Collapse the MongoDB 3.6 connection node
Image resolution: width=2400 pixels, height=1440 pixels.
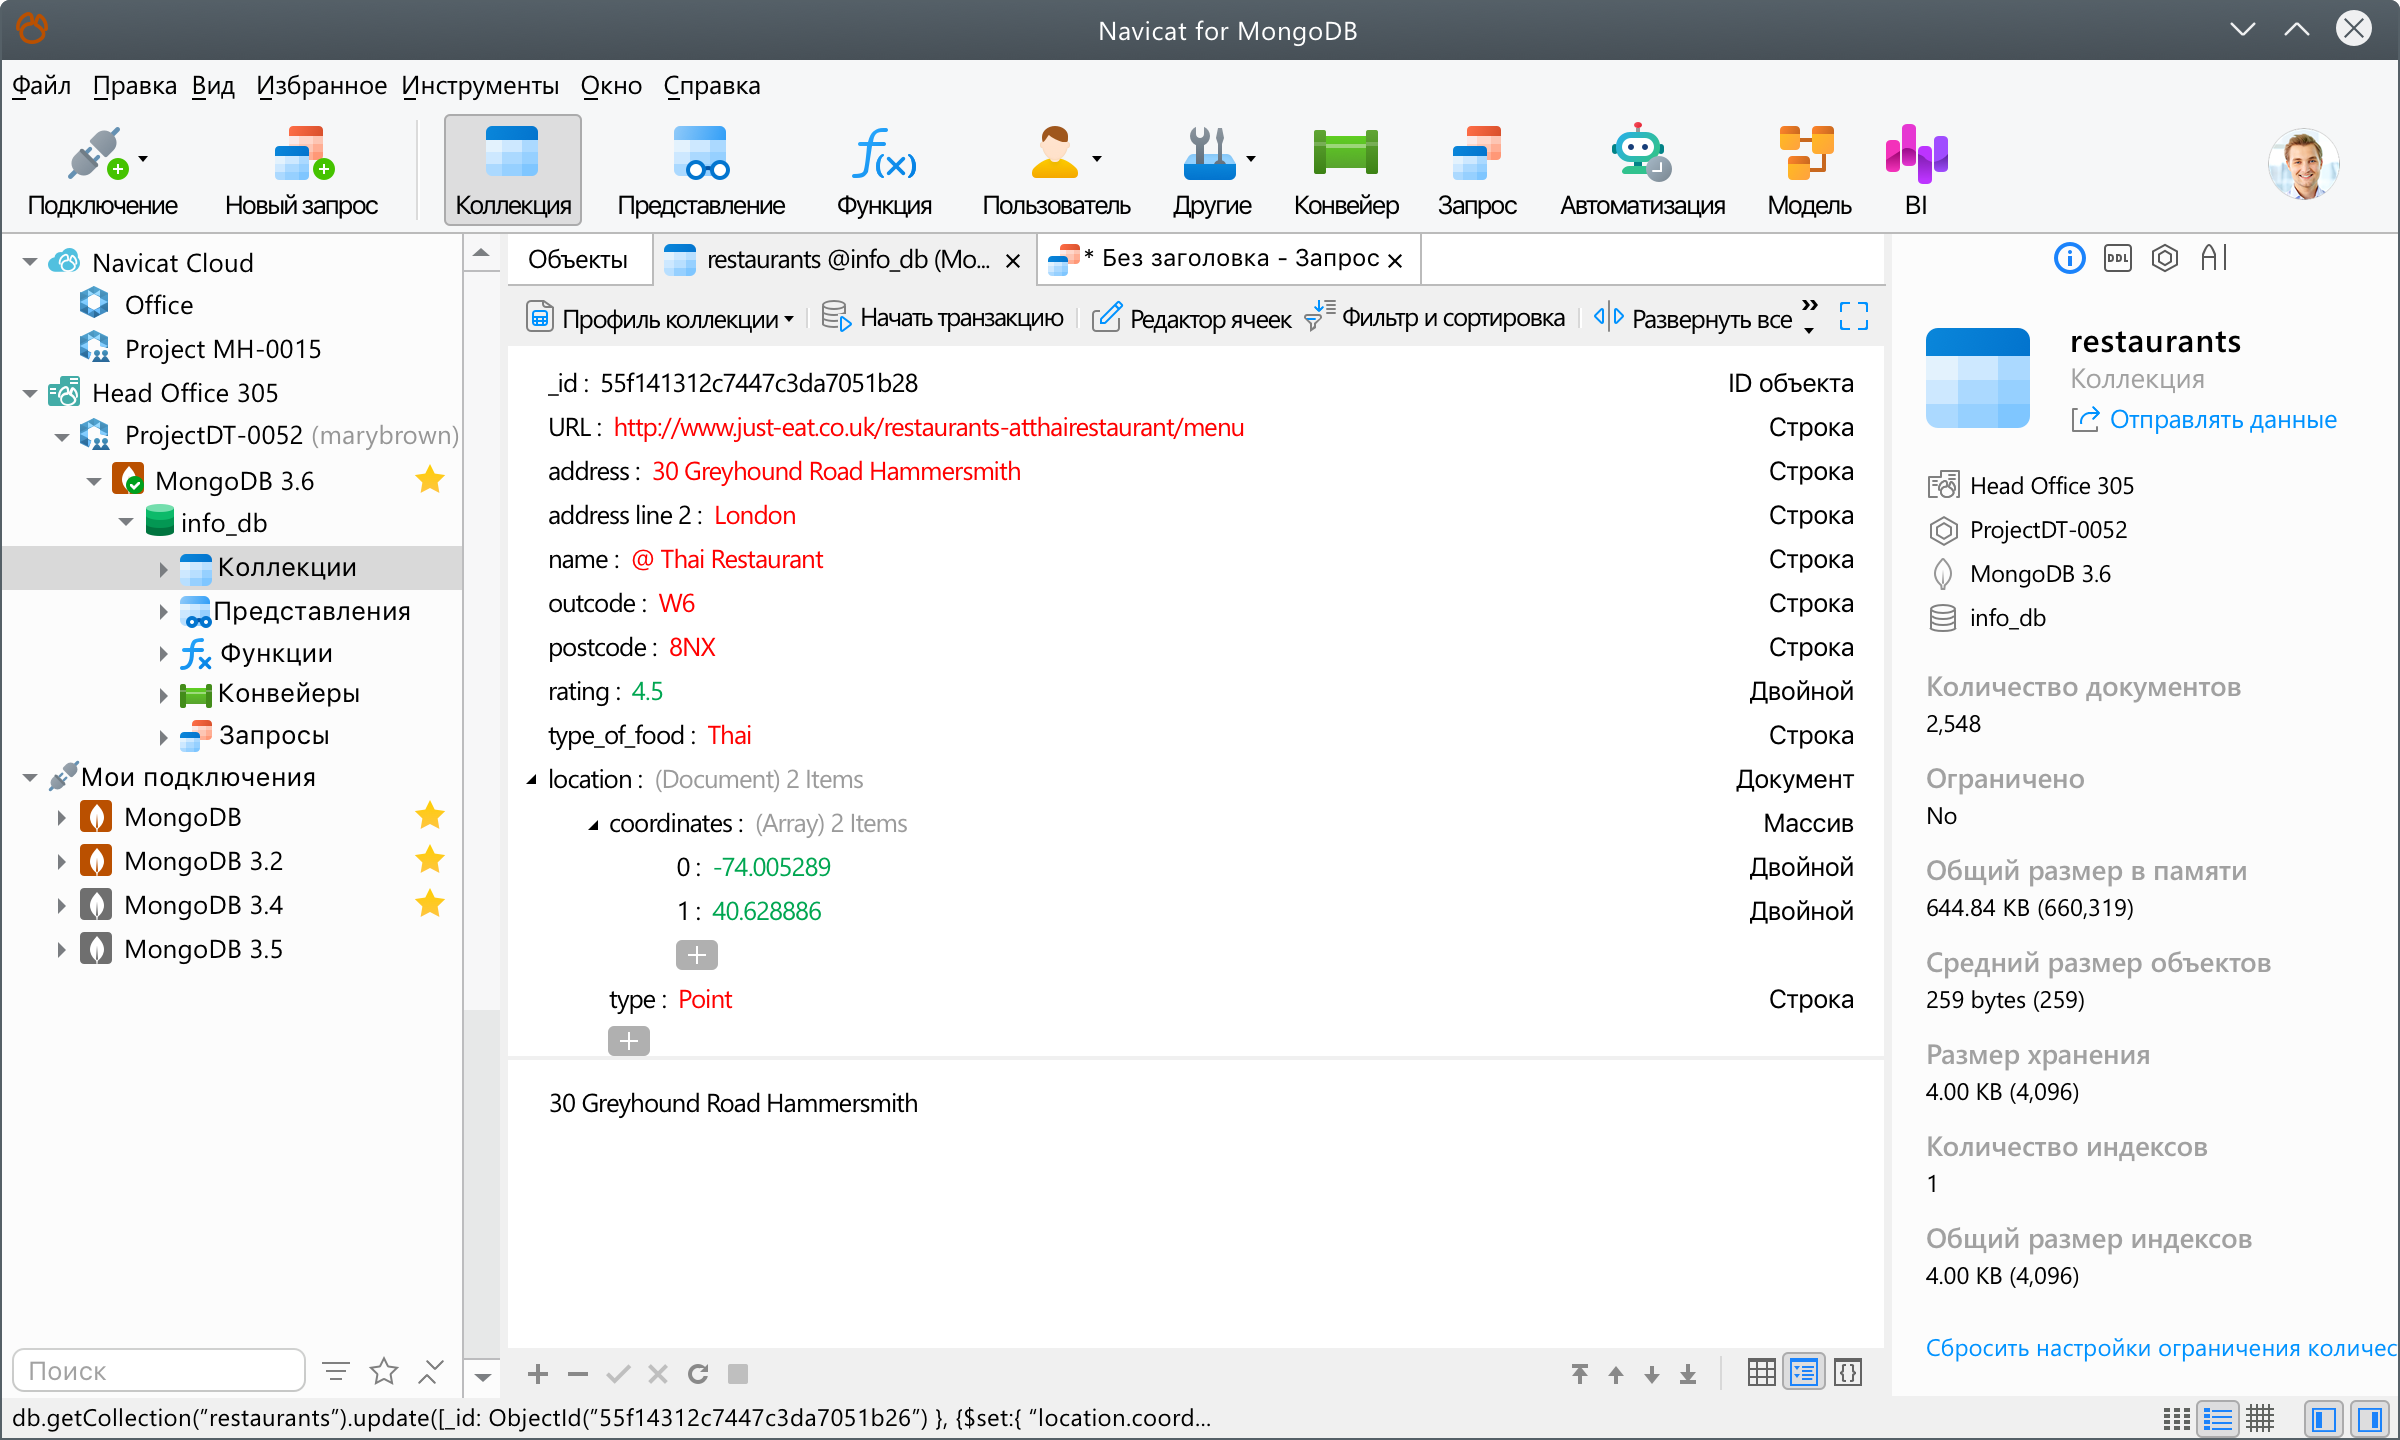click(94, 481)
